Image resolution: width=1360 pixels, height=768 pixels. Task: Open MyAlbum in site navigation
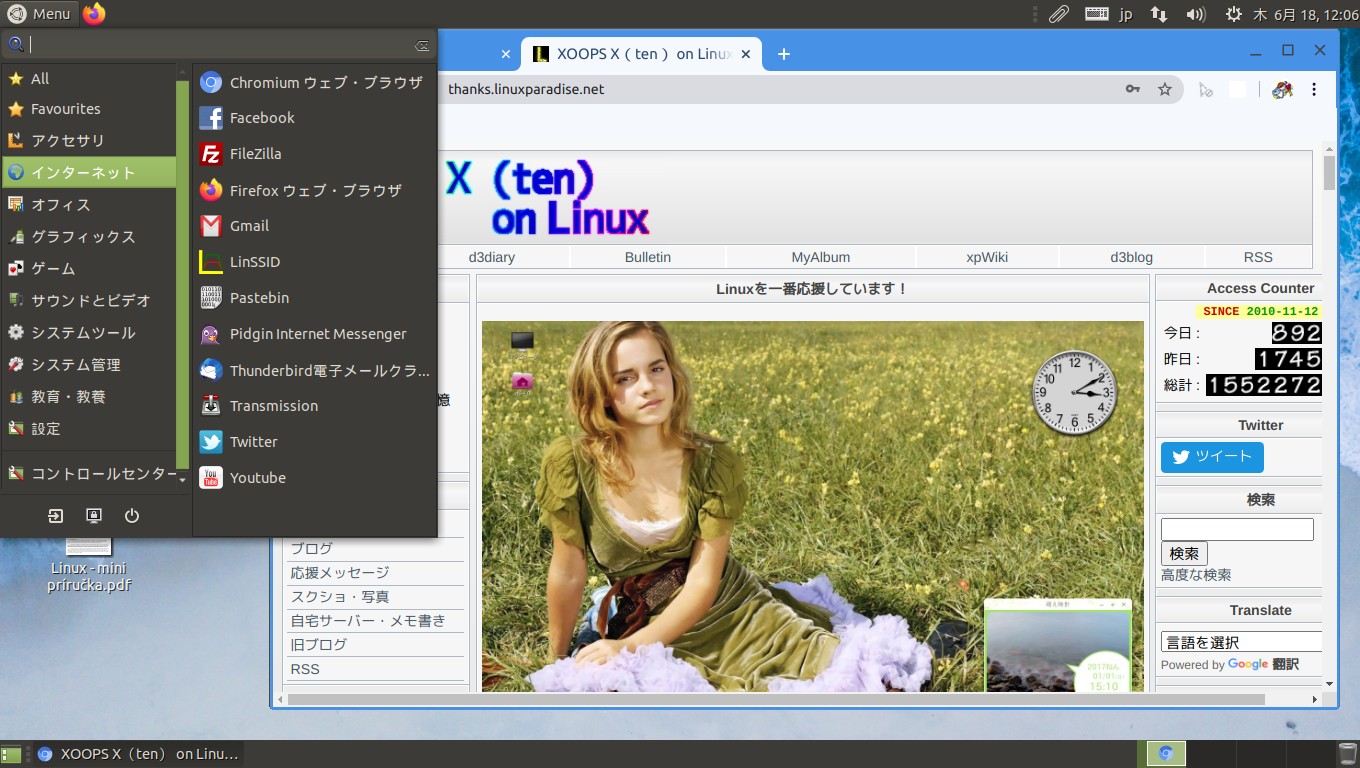point(821,257)
